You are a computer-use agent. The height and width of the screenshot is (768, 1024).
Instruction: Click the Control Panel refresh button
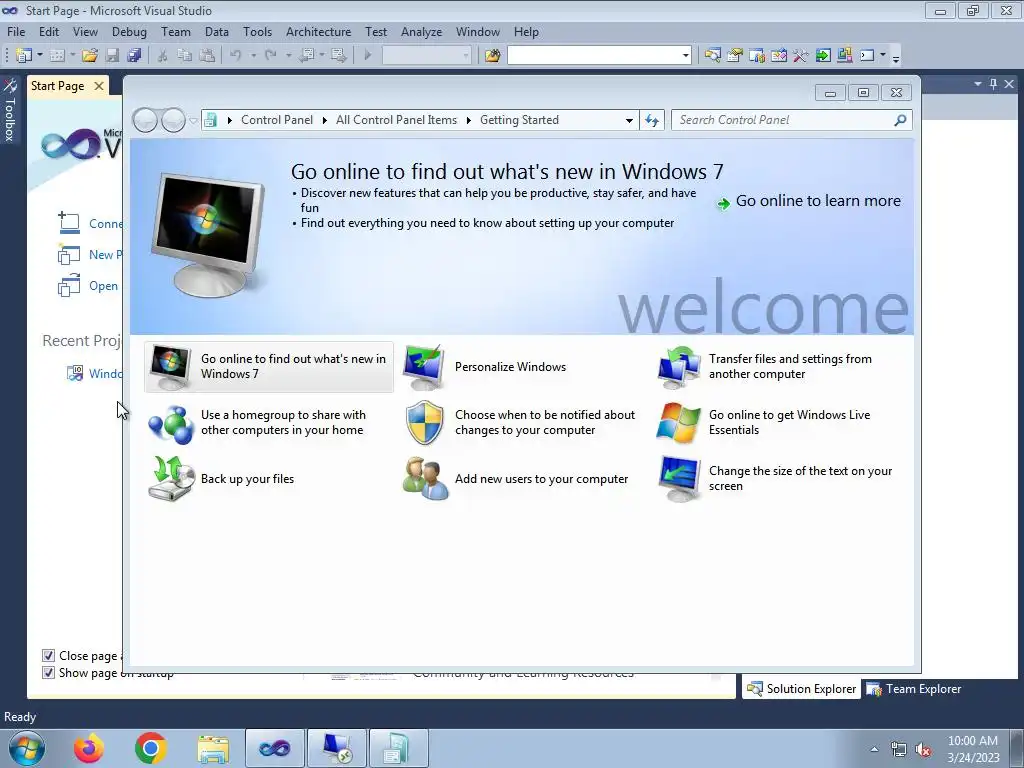pyautogui.click(x=652, y=120)
